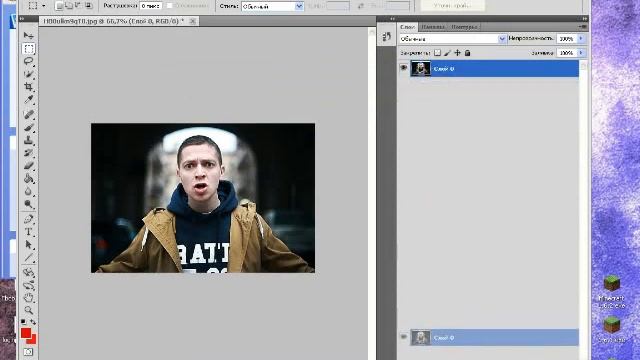Select the Healing Brush tool

pos(28,115)
